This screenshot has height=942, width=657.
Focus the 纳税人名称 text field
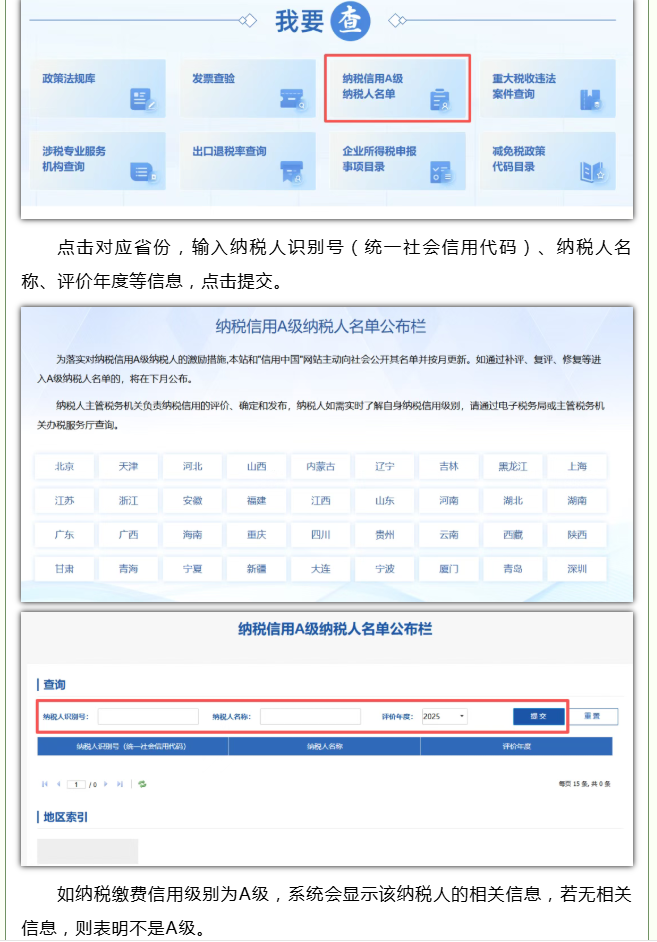[310, 717]
